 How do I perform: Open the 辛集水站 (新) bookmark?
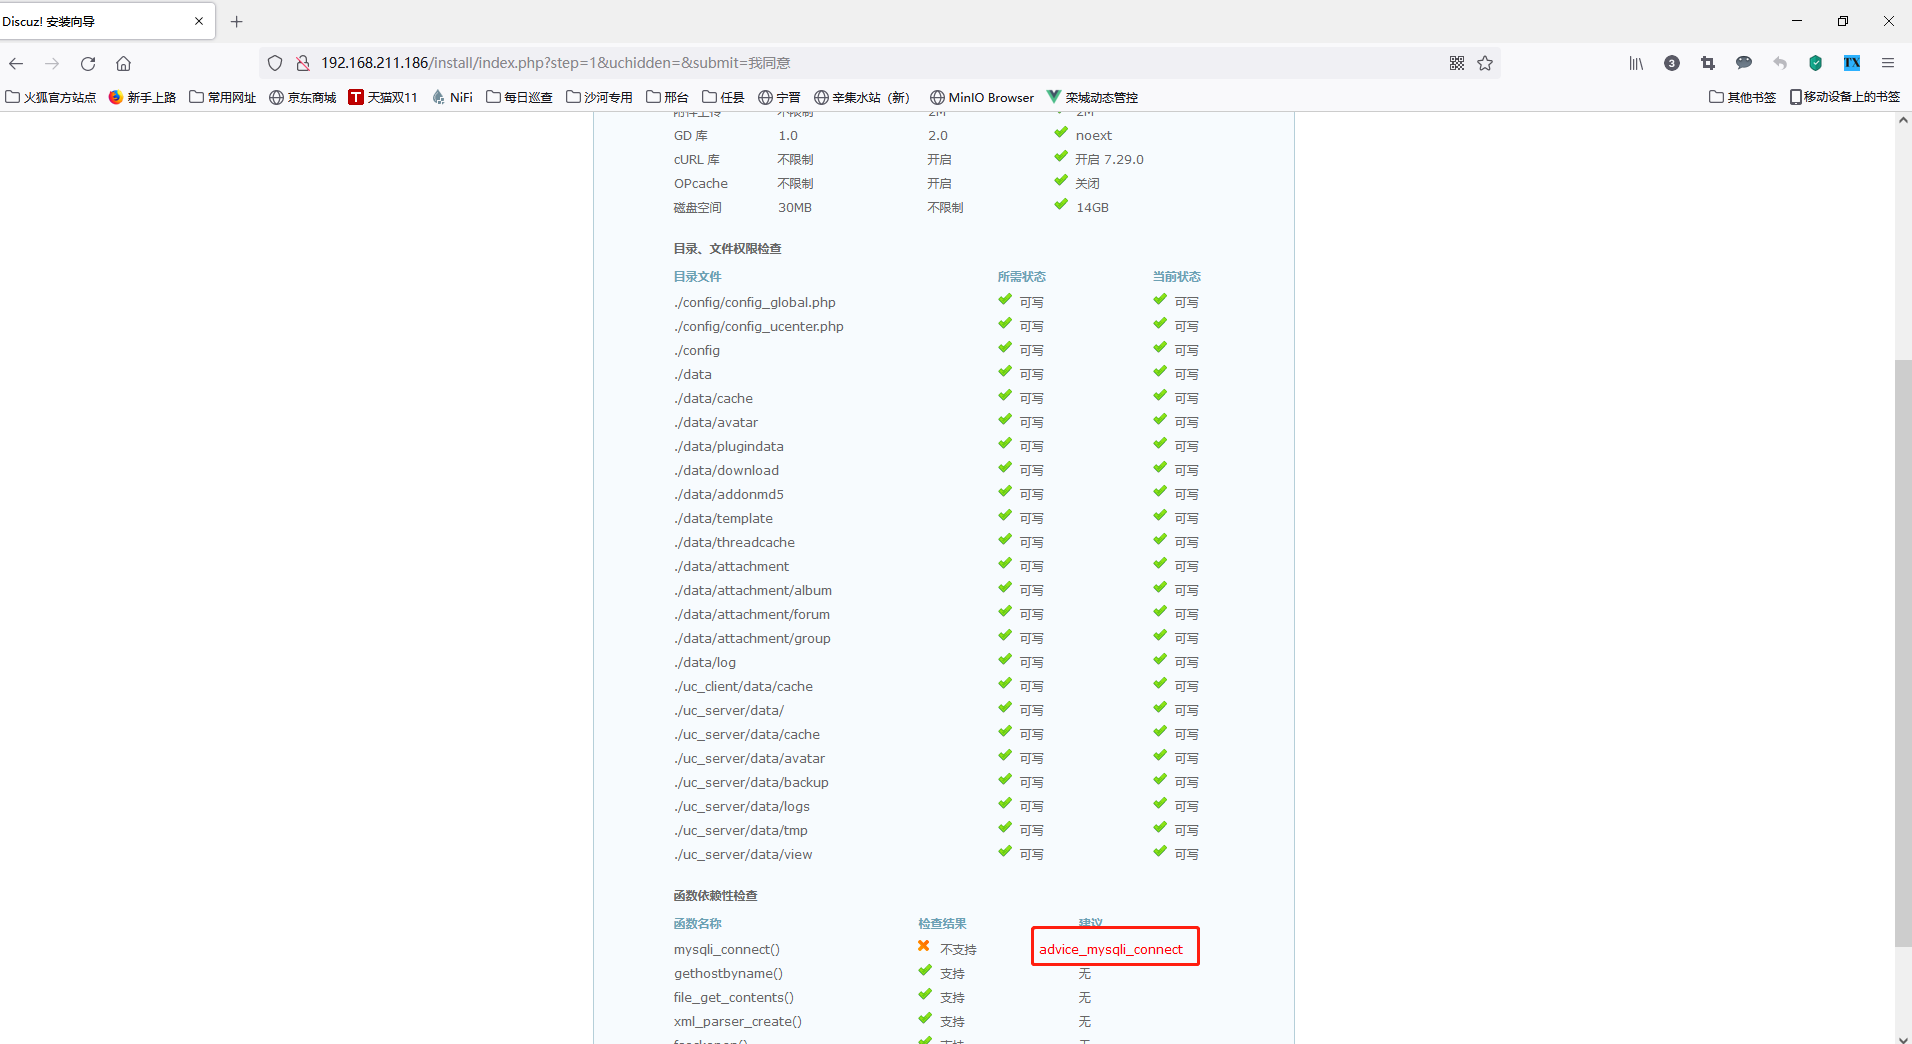coord(862,97)
